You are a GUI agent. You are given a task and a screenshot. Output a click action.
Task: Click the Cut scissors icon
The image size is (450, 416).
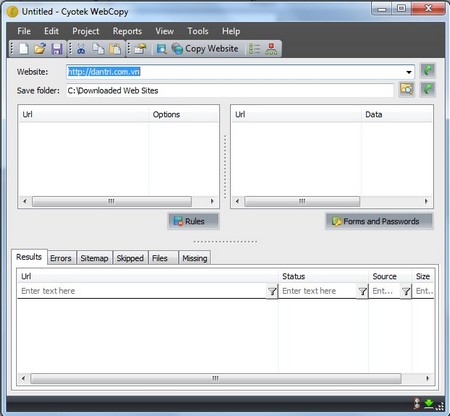[x=81, y=49]
